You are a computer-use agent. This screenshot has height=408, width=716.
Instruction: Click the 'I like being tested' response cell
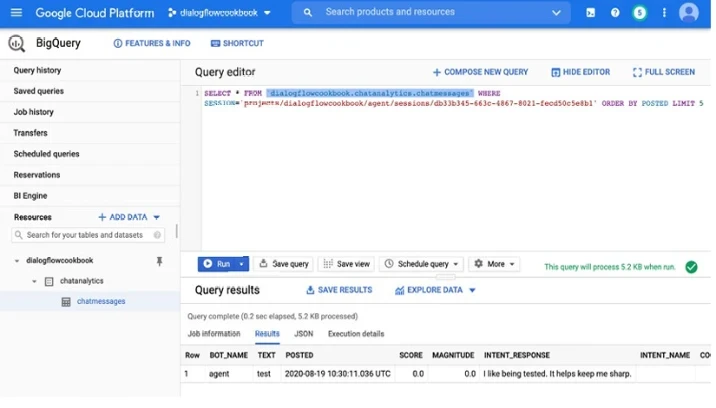pos(557,374)
